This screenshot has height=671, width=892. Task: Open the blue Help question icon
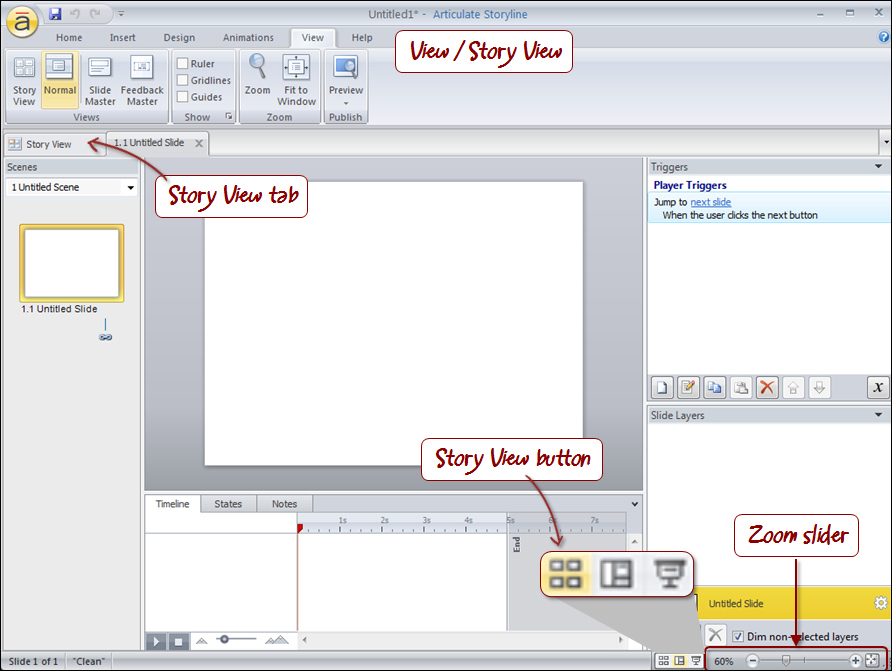pyautogui.click(x=883, y=37)
